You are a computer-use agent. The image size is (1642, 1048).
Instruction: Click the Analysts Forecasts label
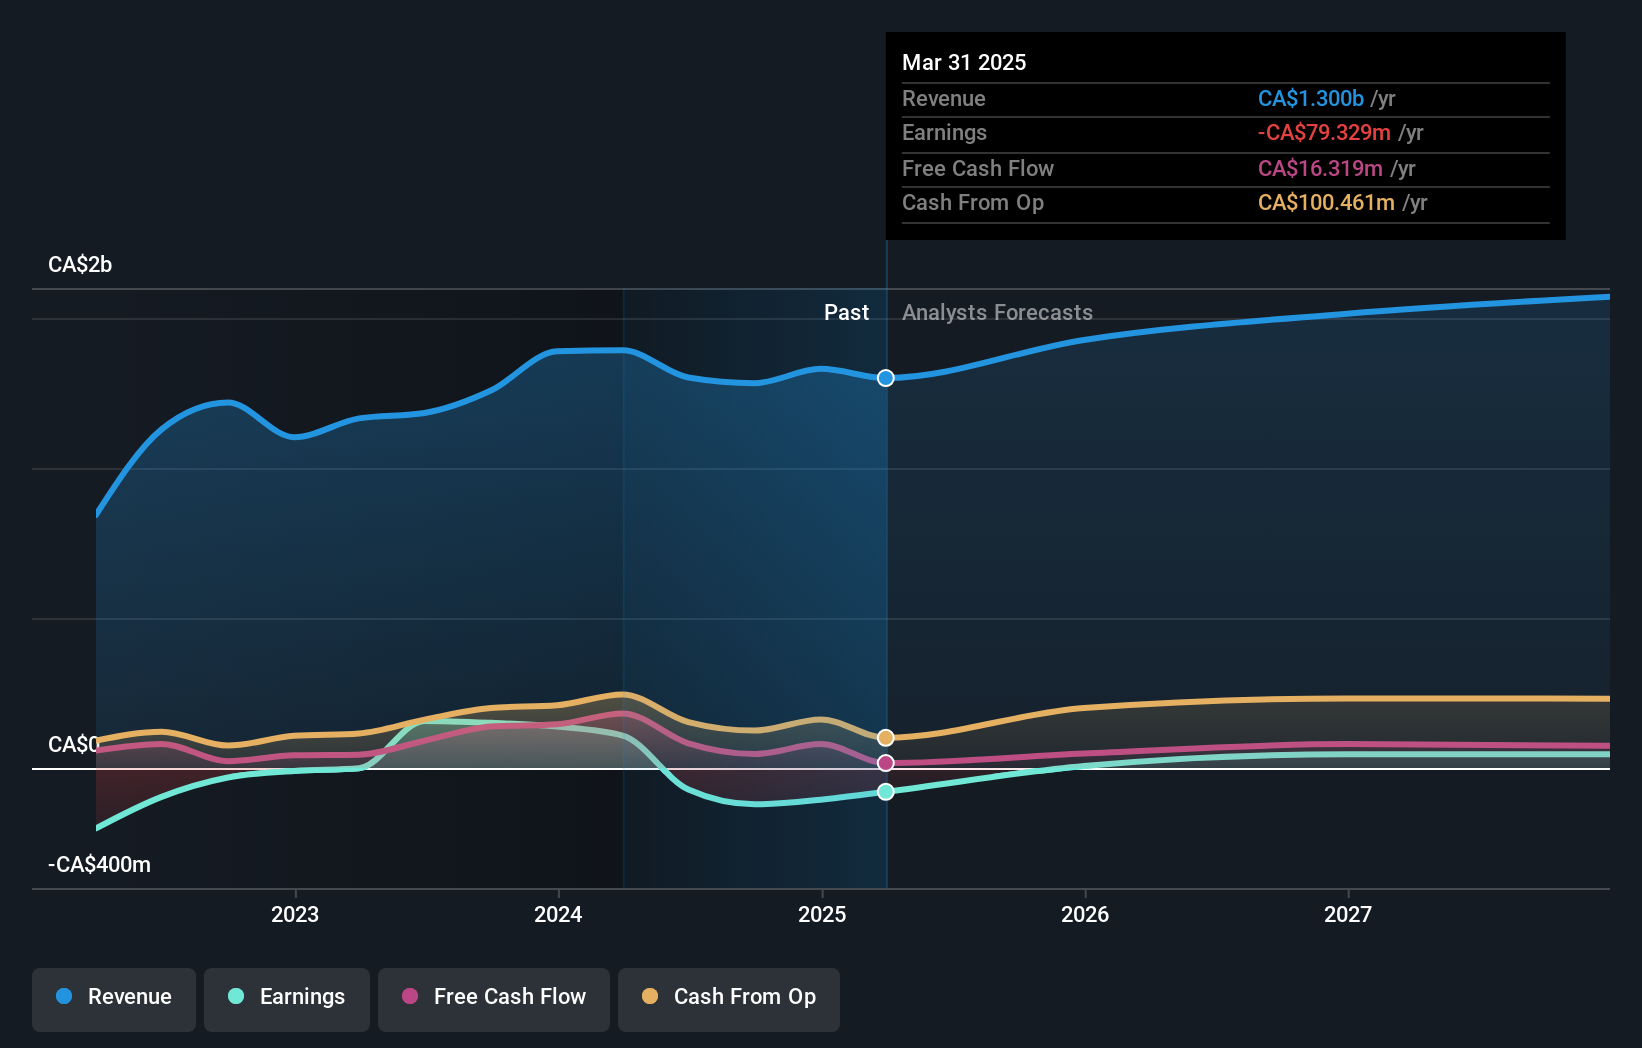coord(997,313)
